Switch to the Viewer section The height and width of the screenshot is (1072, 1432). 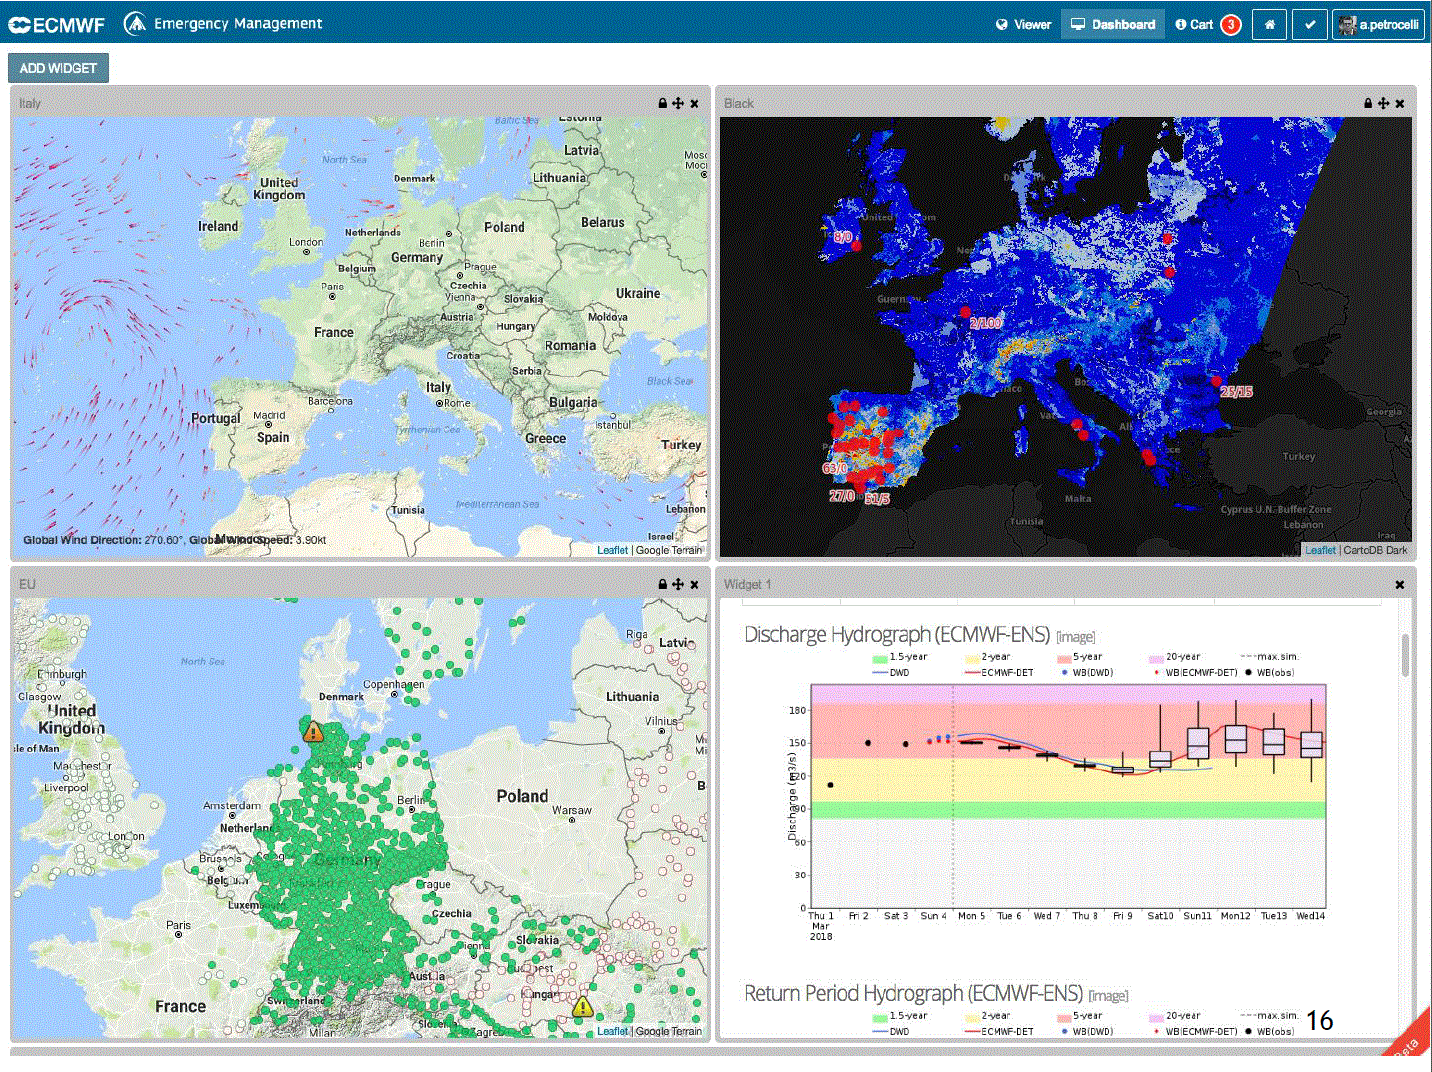[1023, 24]
